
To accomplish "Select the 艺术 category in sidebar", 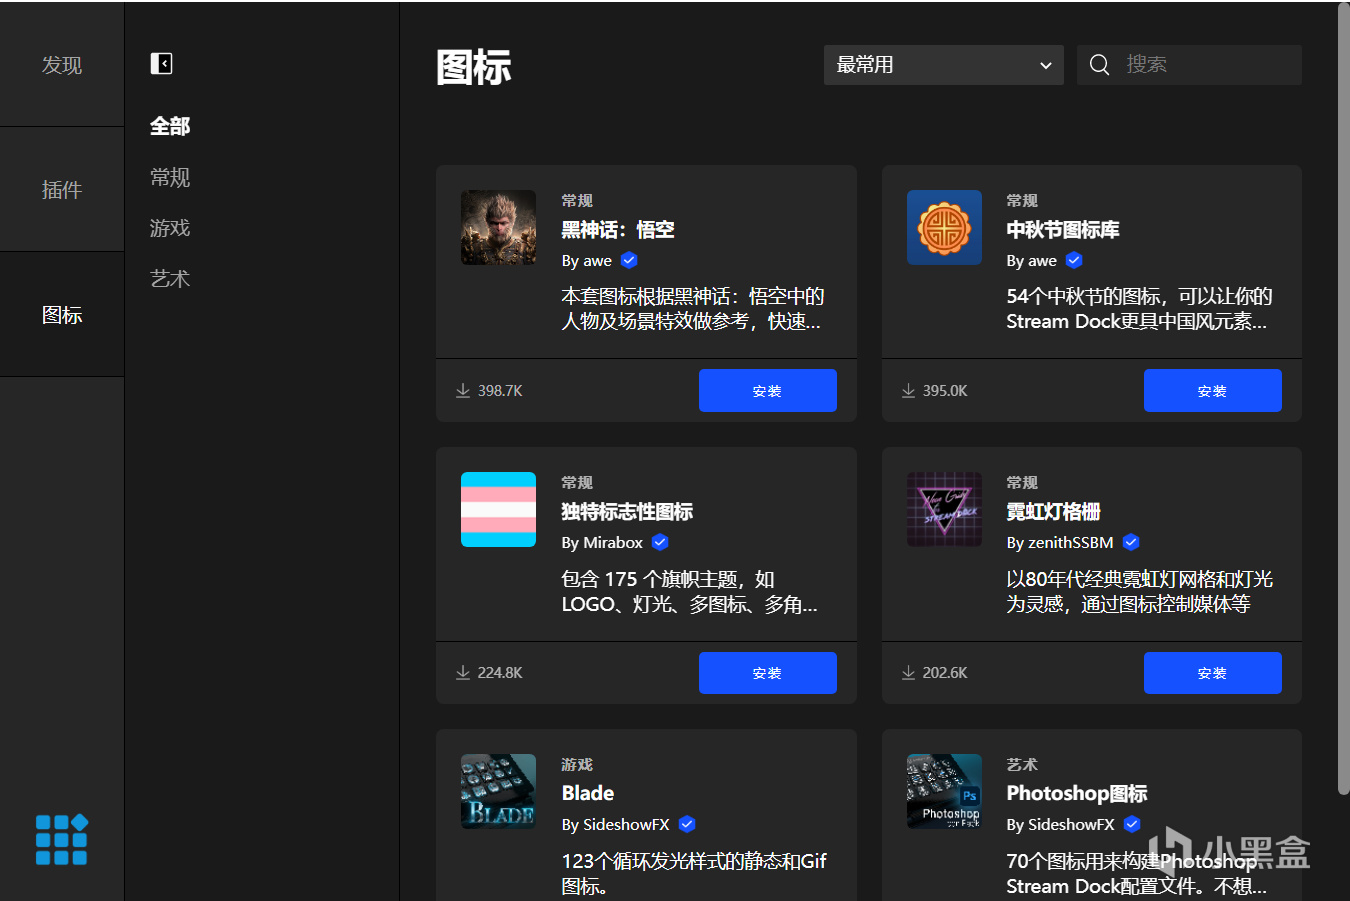I will point(170,280).
